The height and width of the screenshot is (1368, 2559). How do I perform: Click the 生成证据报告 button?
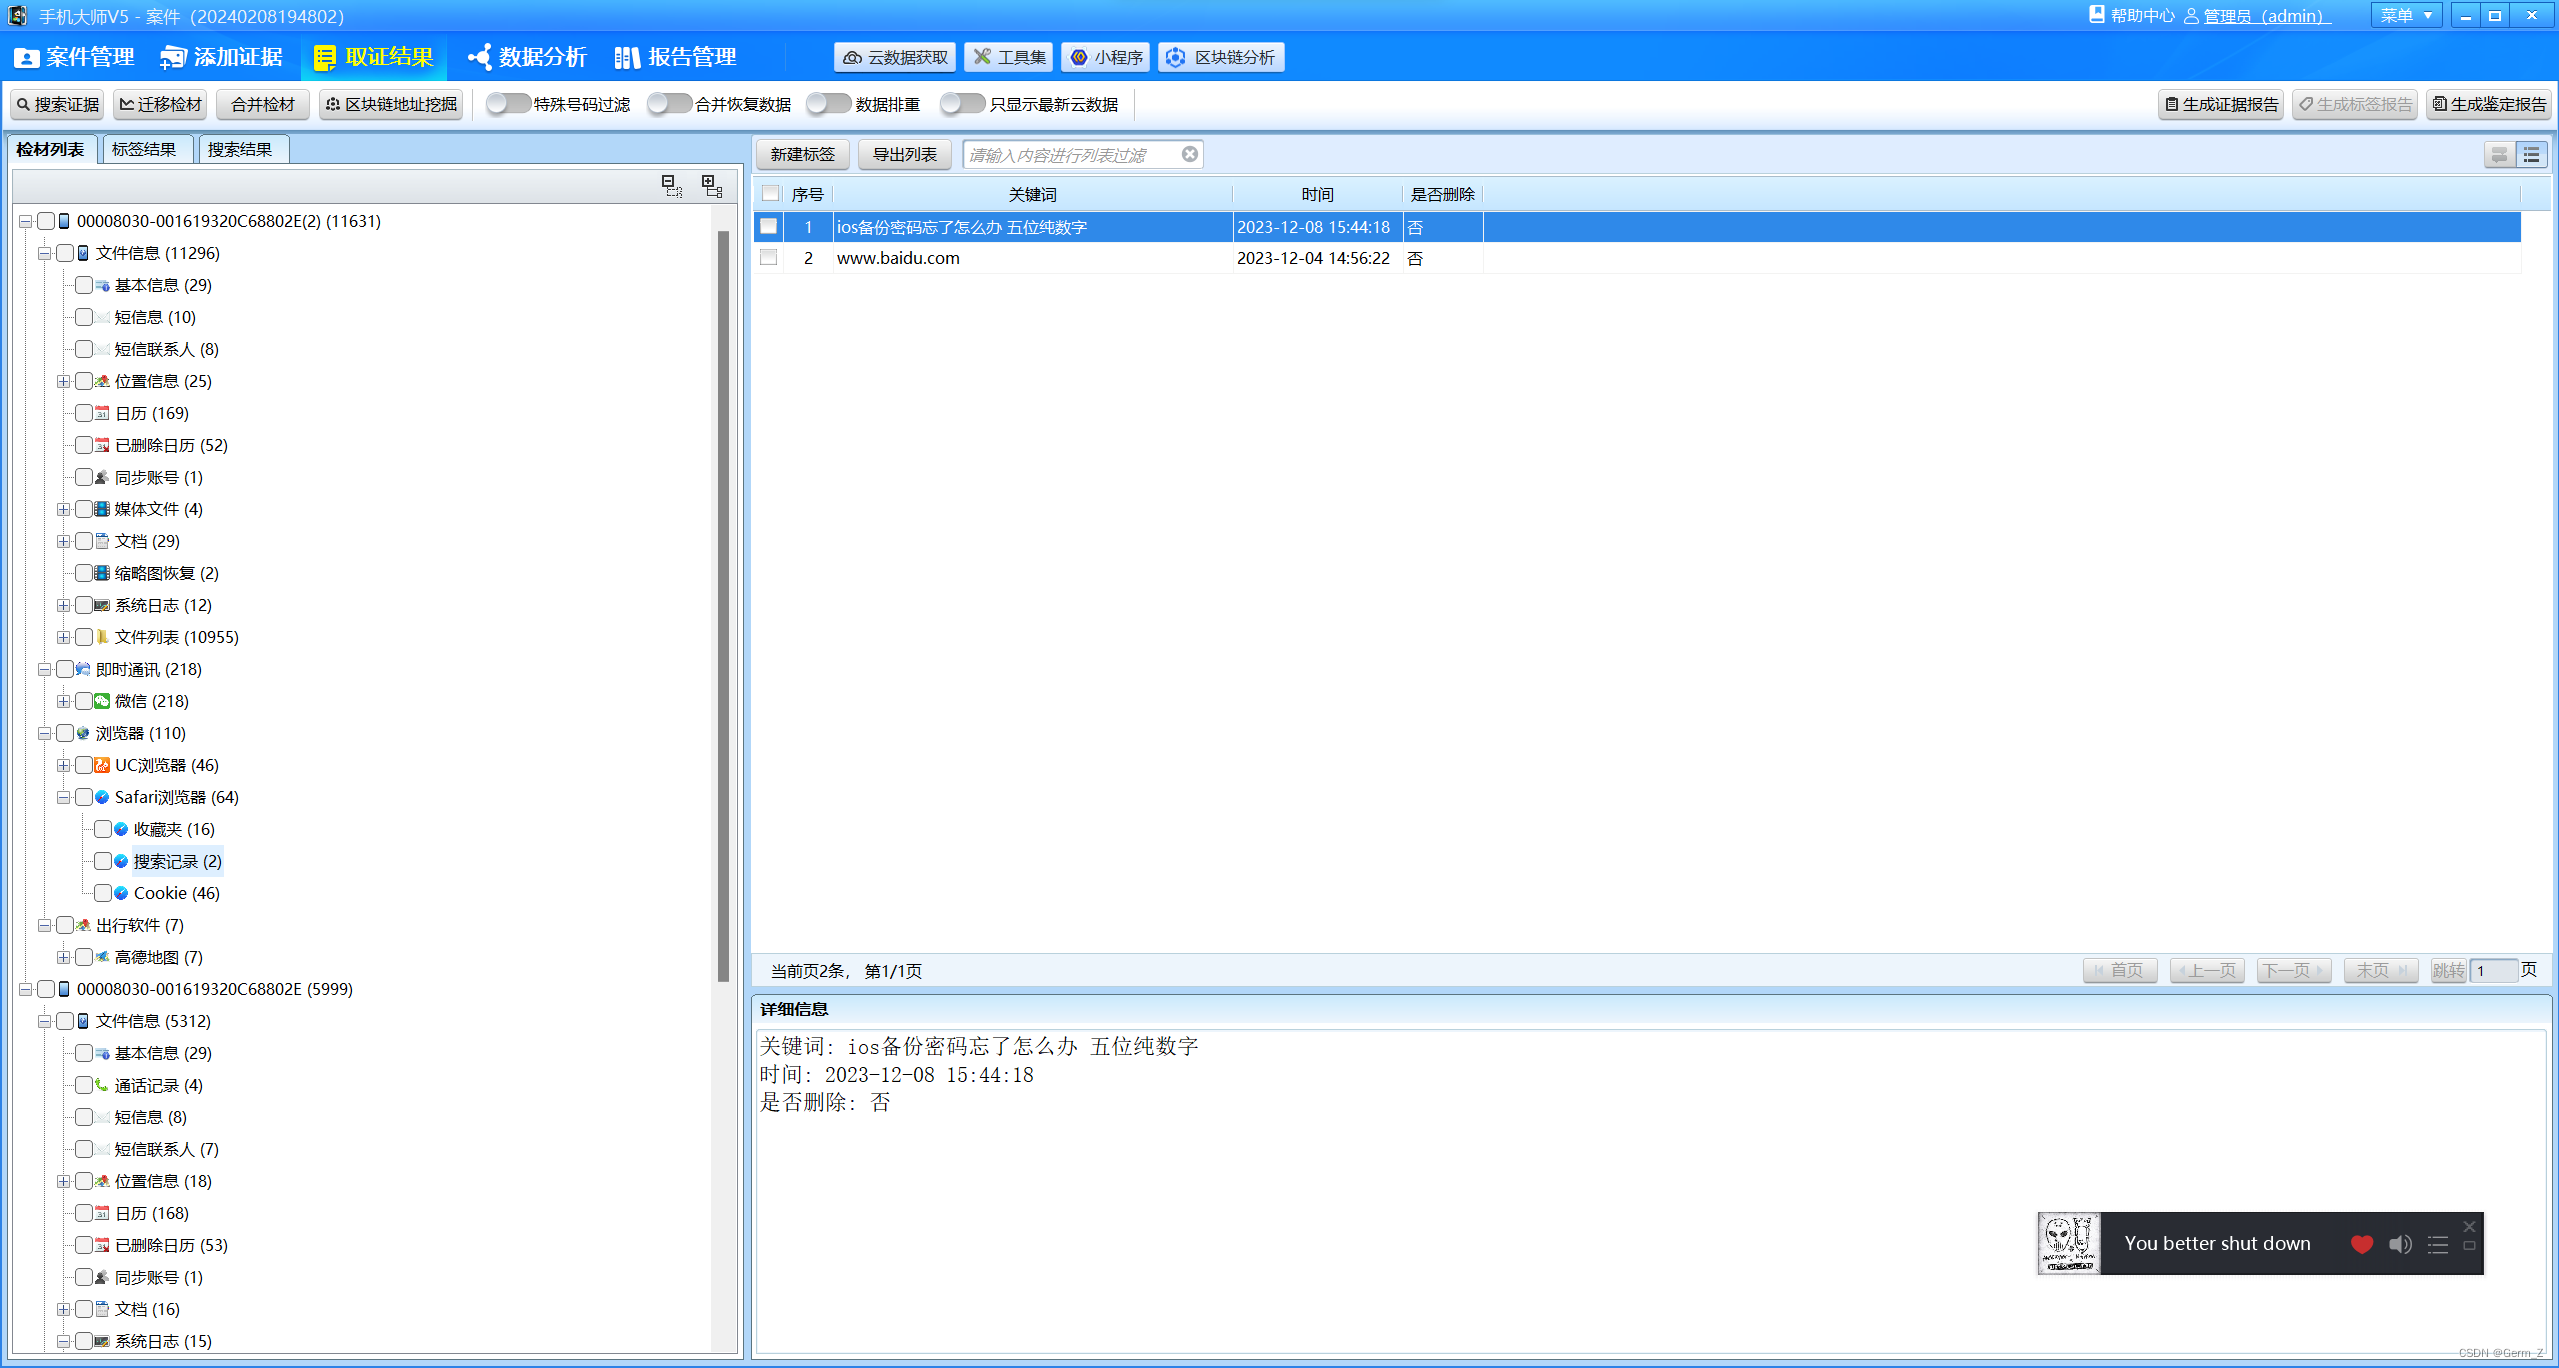(2220, 104)
